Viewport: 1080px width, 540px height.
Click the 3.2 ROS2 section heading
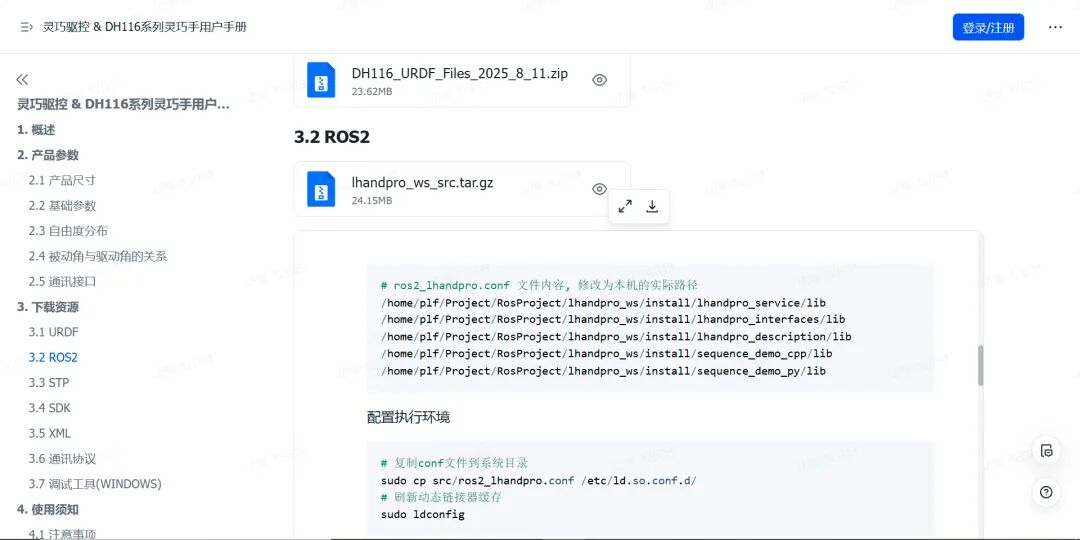point(332,137)
